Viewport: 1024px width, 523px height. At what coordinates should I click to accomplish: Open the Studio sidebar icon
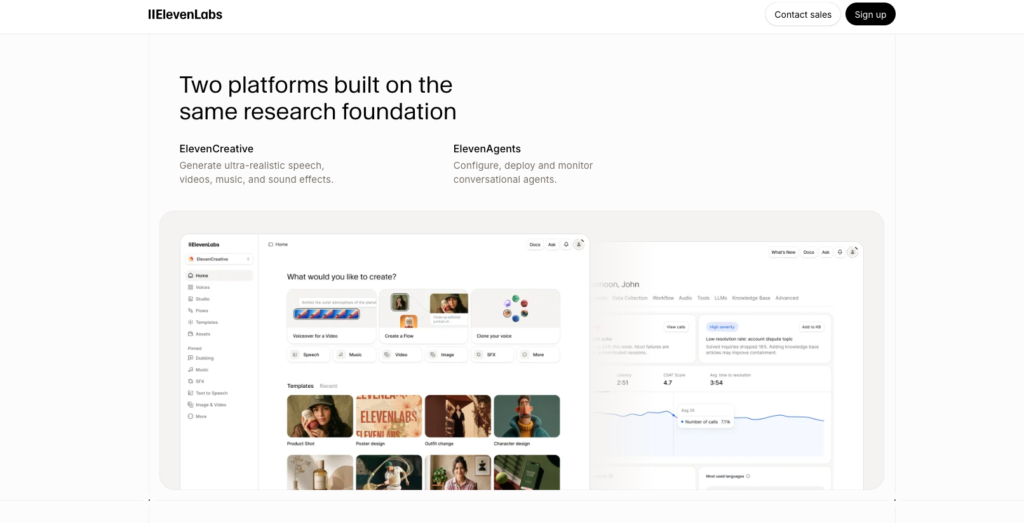[191, 299]
